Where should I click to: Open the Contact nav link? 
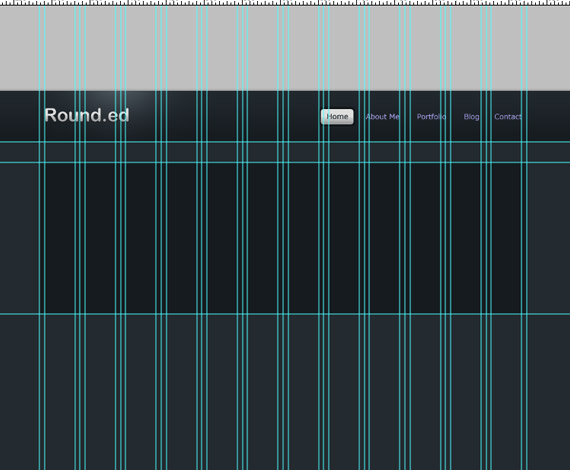pos(508,117)
